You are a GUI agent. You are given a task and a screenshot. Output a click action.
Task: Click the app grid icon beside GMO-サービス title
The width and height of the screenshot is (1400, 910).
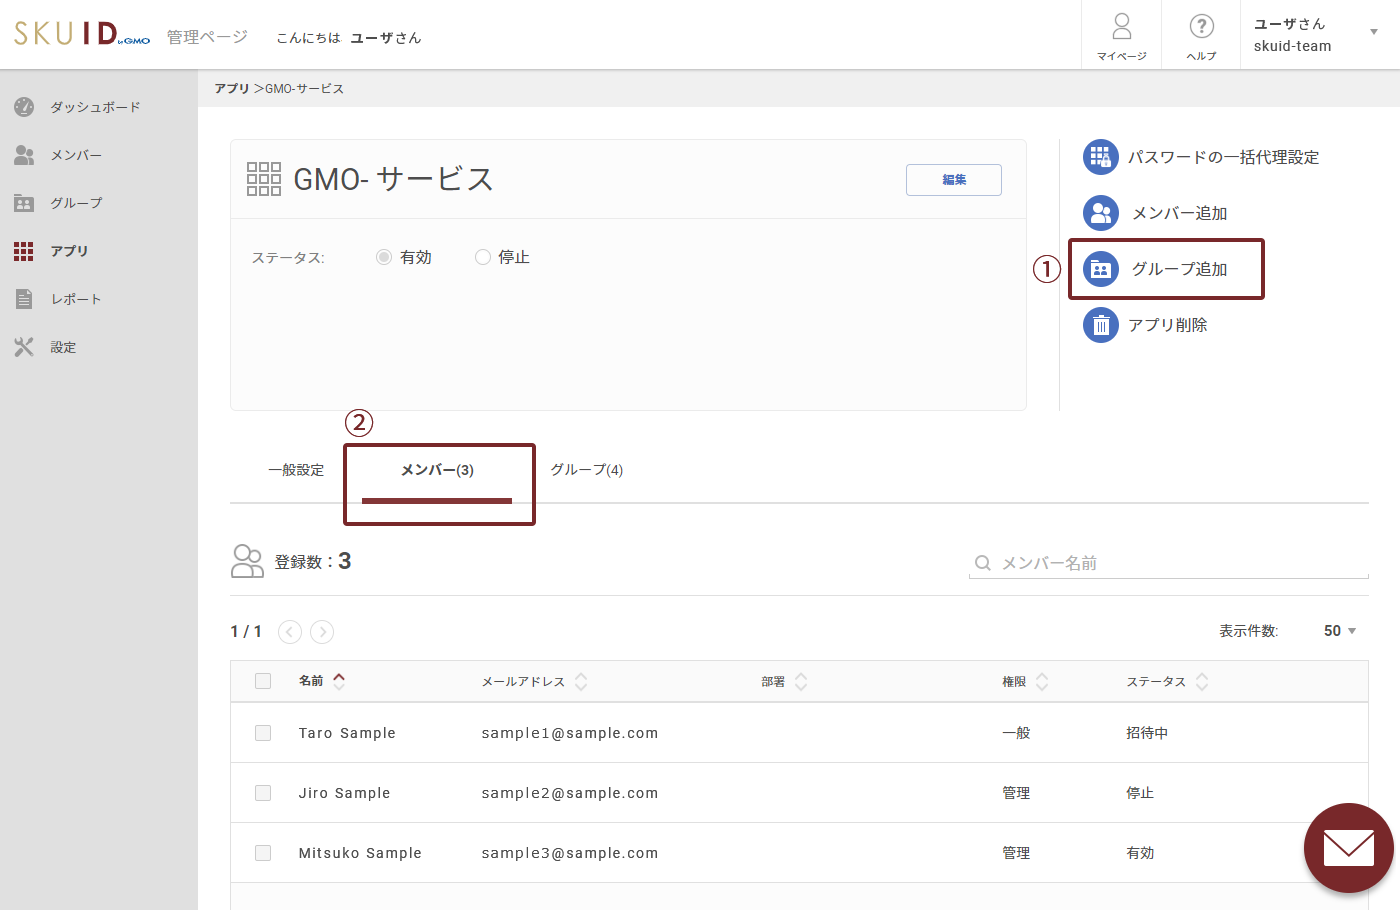click(264, 179)
